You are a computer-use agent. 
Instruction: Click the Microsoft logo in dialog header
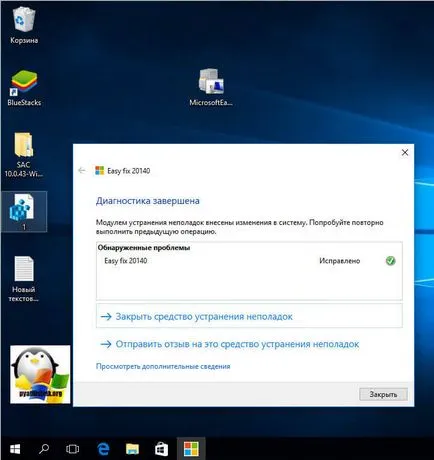point(99,171)
